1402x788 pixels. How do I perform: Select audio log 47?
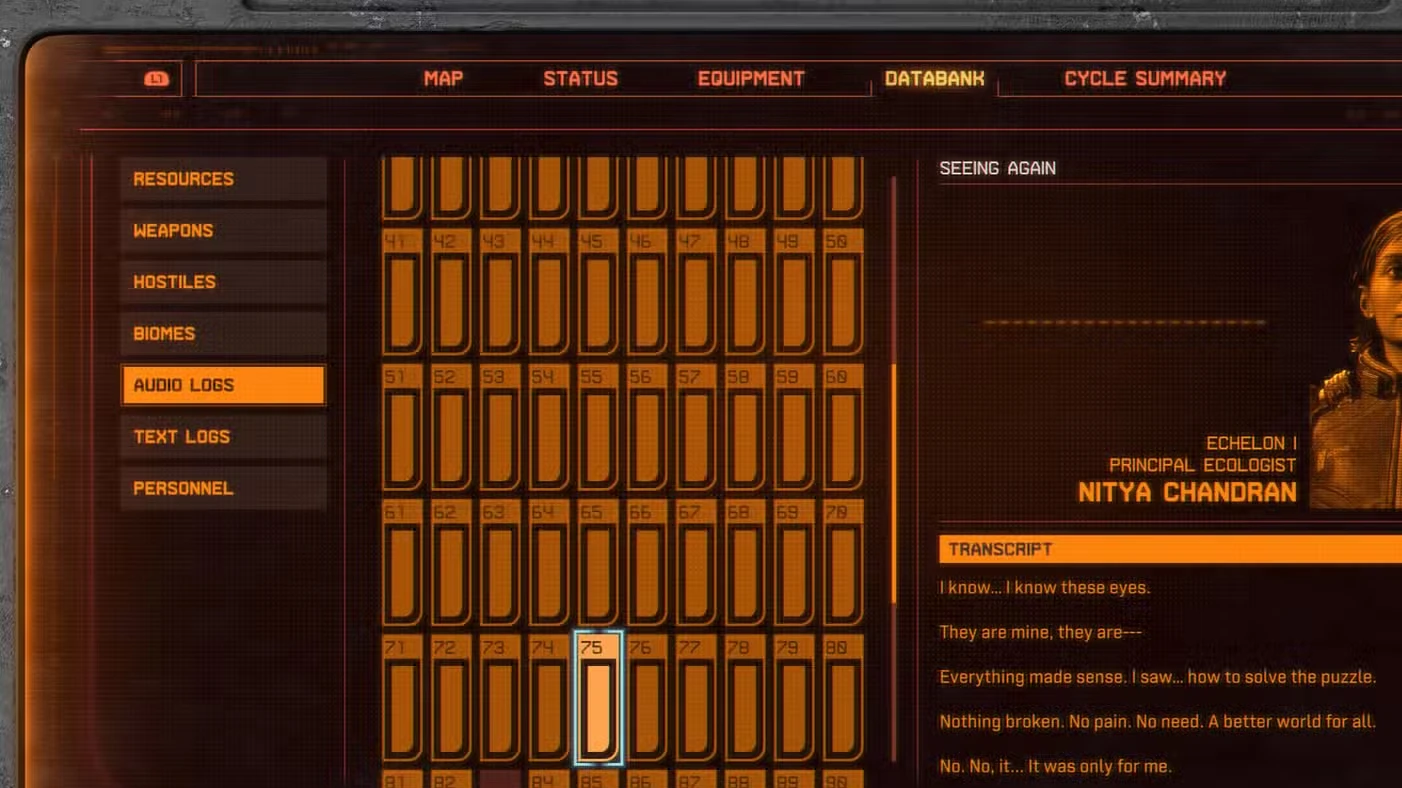tap(696, 292)
